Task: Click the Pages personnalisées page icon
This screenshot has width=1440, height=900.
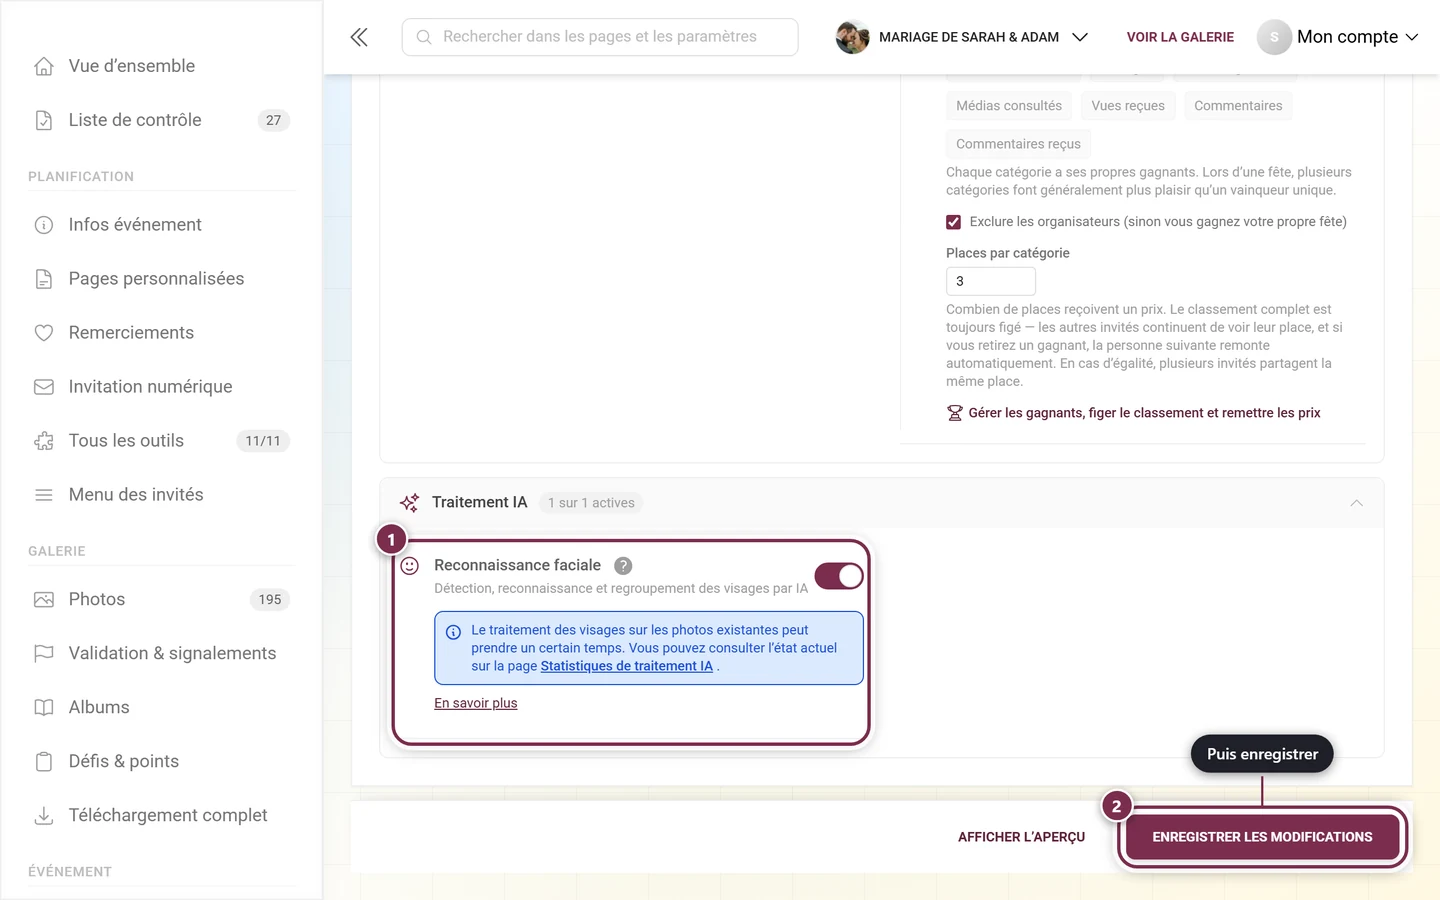Action: tap(44, 279)
